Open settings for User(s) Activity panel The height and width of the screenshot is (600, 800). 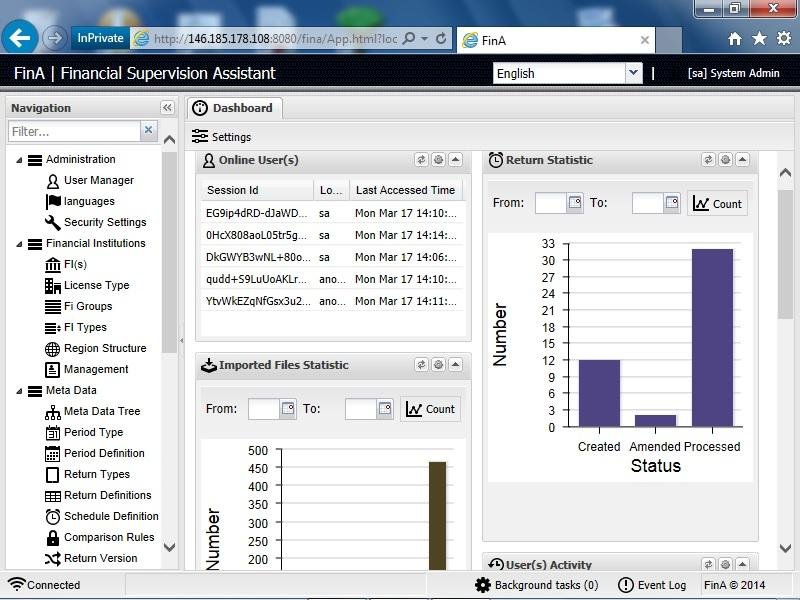727,564
